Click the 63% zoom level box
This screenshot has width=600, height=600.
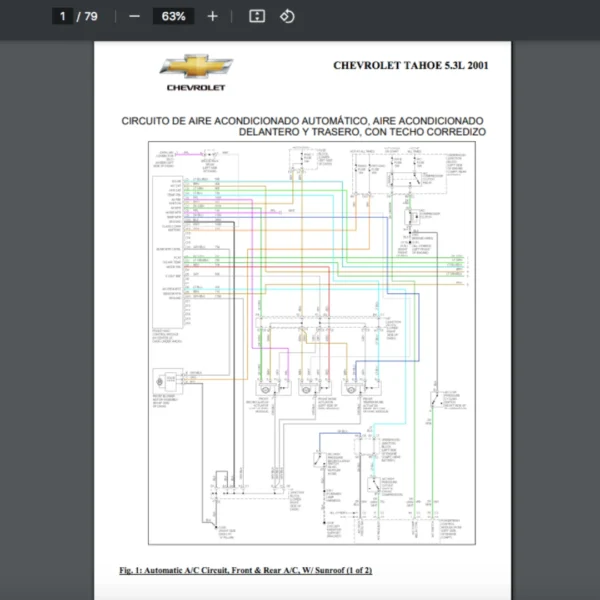coord(173,16)
